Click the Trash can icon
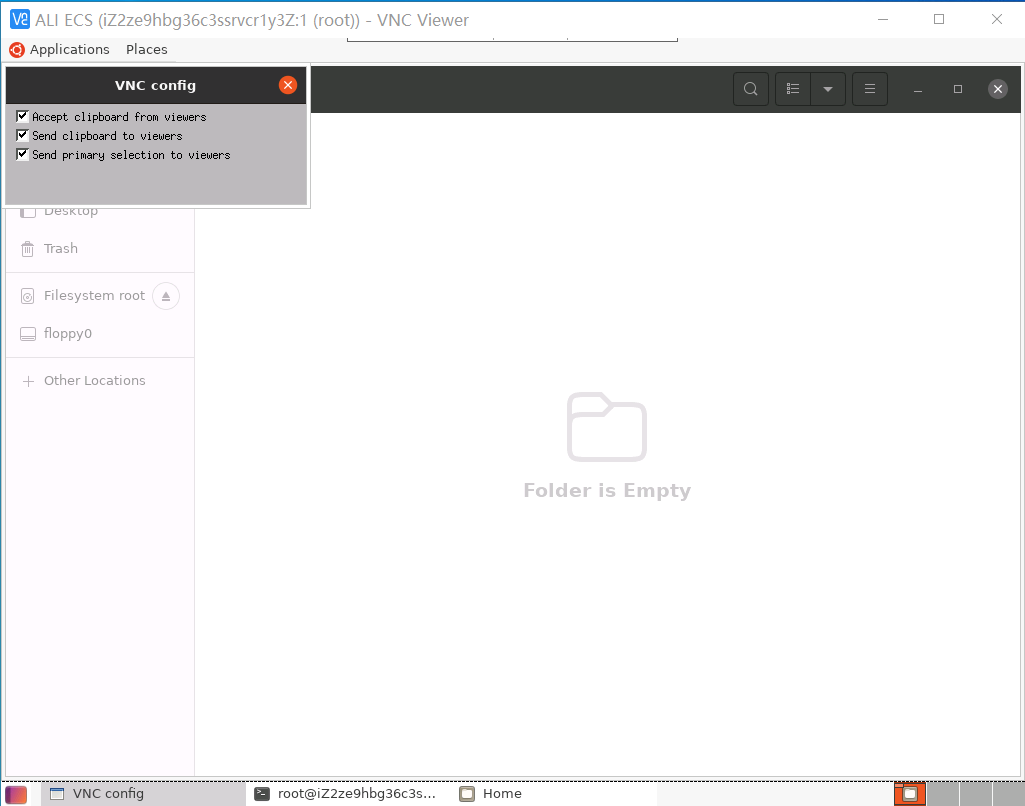This screenshot has width=1025, height=806. pyautogui.click(x=27, y=249)
